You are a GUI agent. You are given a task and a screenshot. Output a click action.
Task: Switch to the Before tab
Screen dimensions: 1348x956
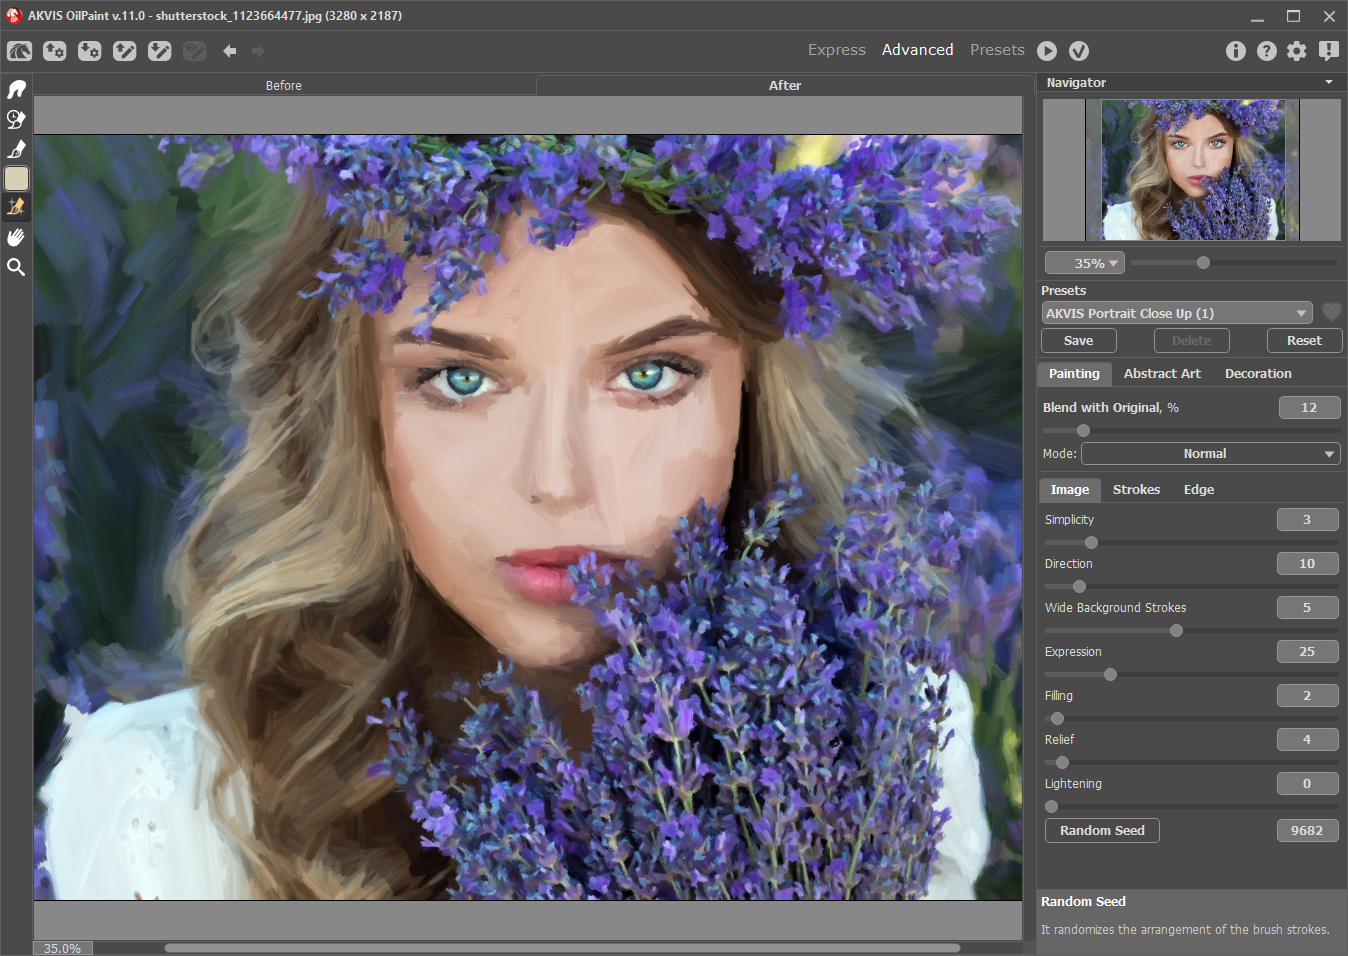(x=283, y=86)
